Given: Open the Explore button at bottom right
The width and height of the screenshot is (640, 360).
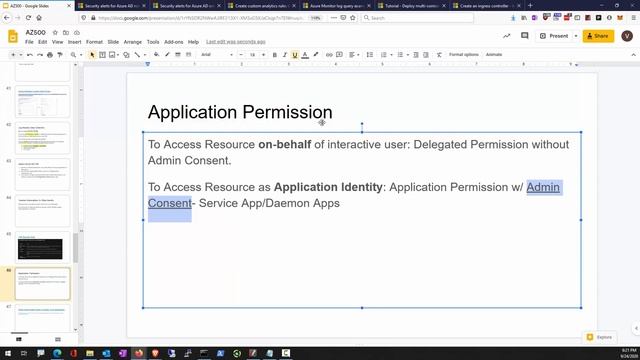Looking at the screenshot, I should point(599,337).
